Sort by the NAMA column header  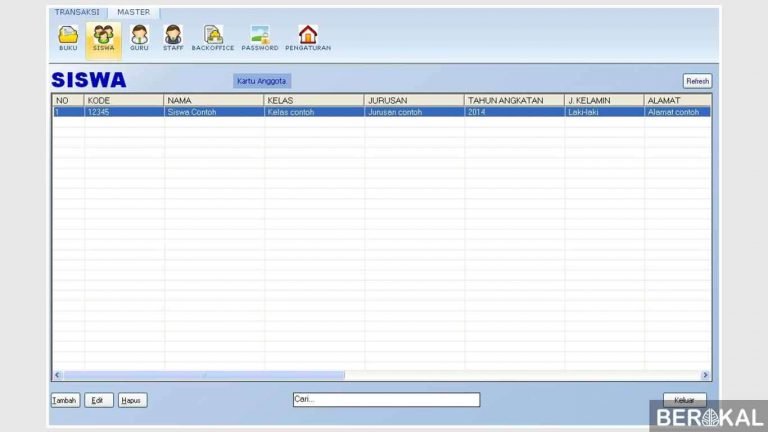(213, 101)
